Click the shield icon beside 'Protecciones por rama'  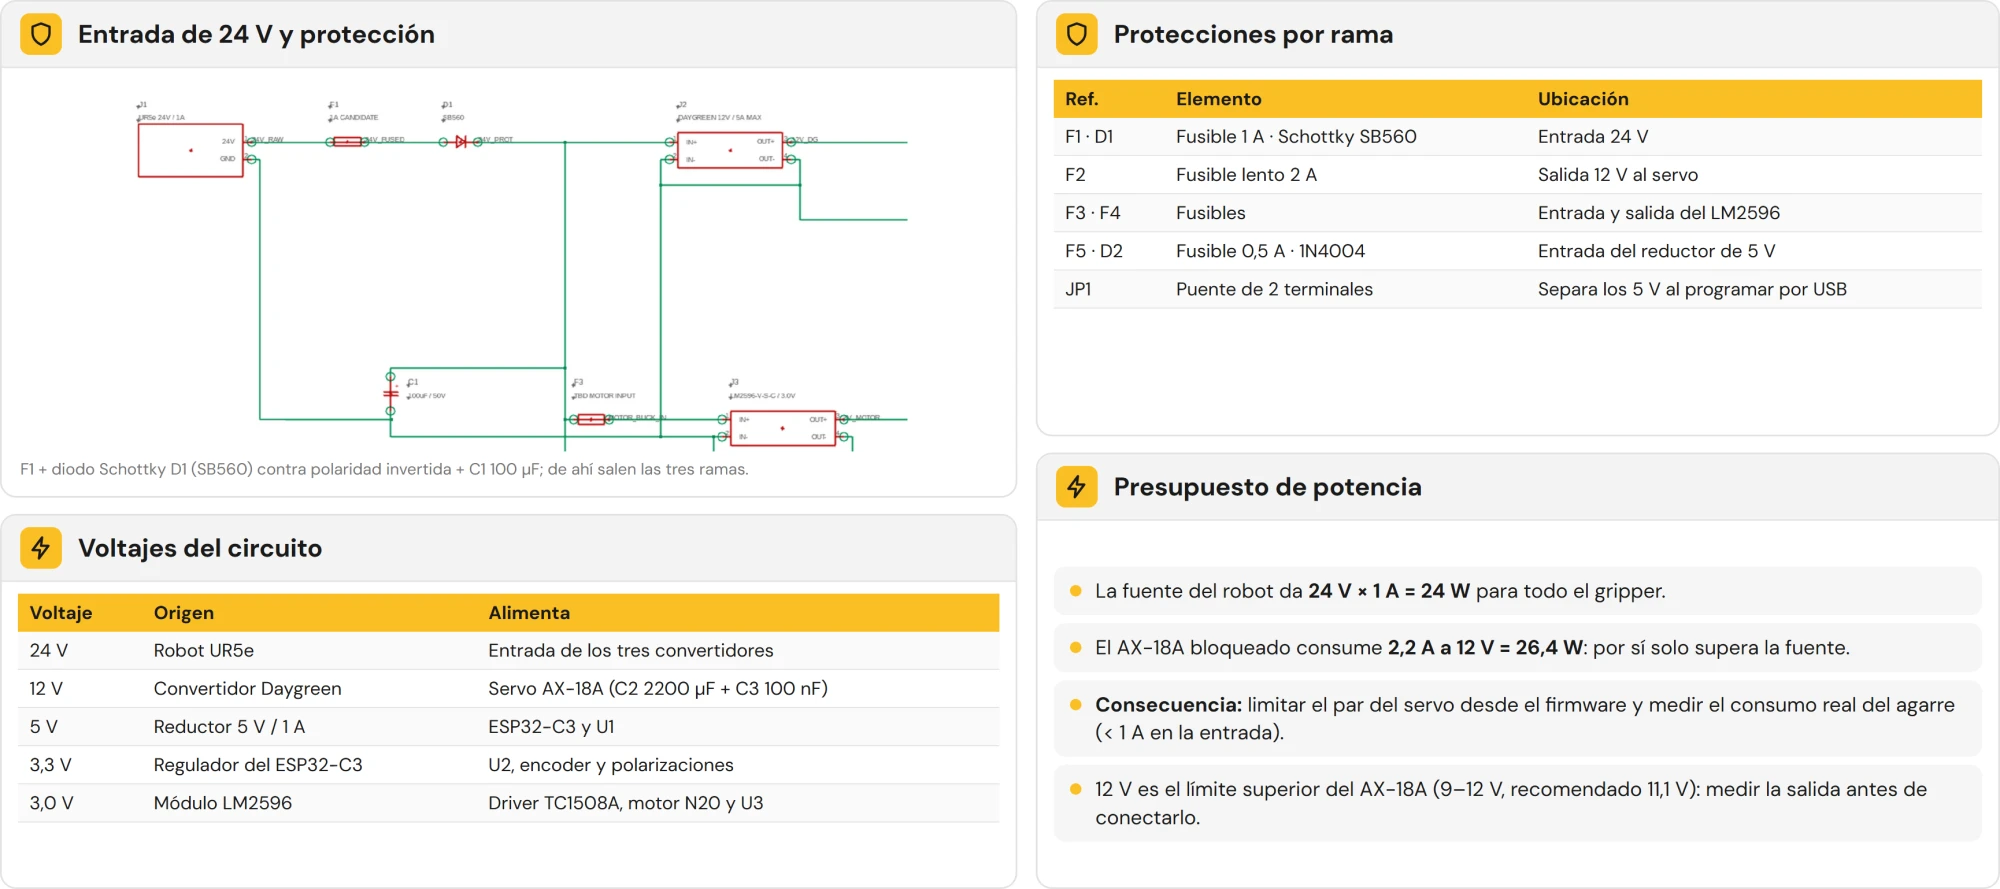(1077, 34)
